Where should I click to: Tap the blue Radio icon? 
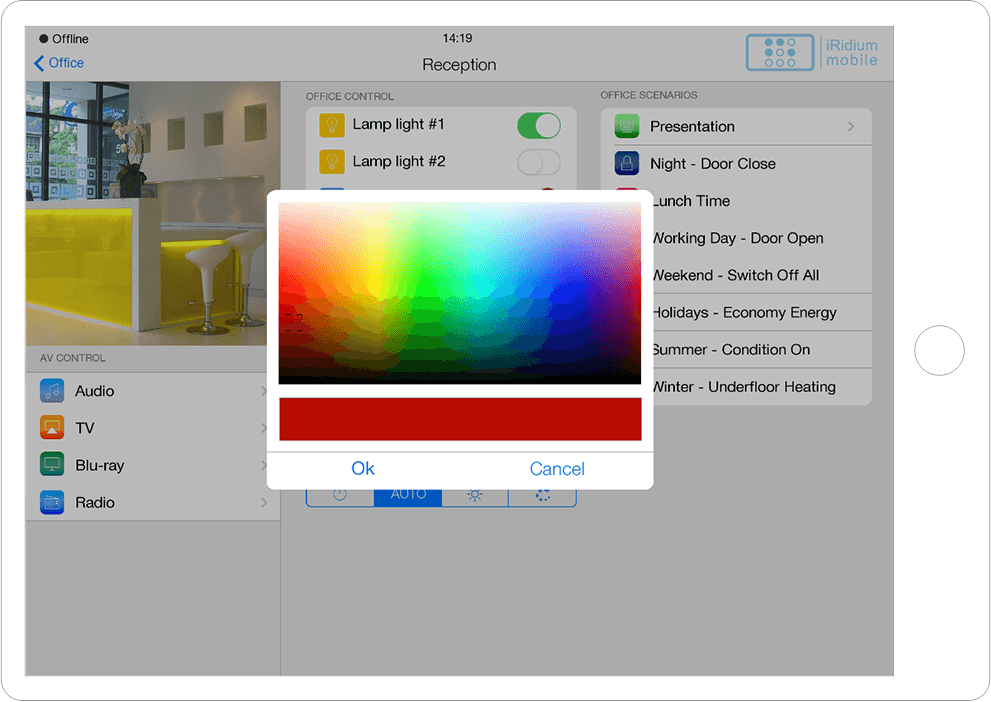click(52, 502)
